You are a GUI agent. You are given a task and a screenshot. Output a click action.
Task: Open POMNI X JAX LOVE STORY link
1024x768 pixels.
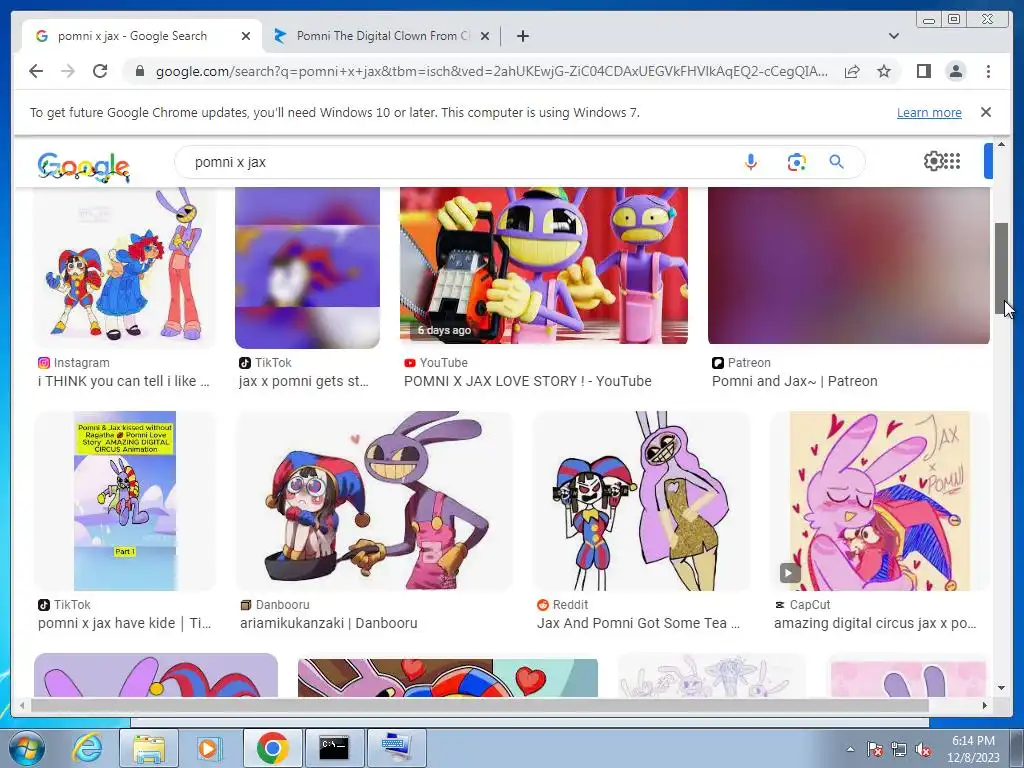click(528, 381)
